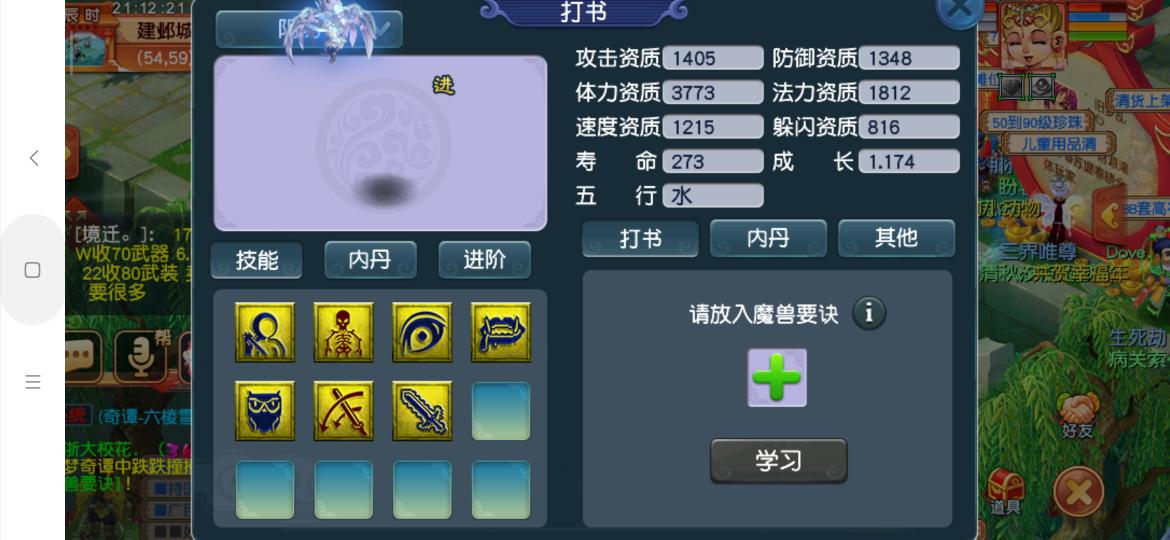Open the 其他 tab
Viewport: 1170px width, 540px height.
click(x=896, y=238)
